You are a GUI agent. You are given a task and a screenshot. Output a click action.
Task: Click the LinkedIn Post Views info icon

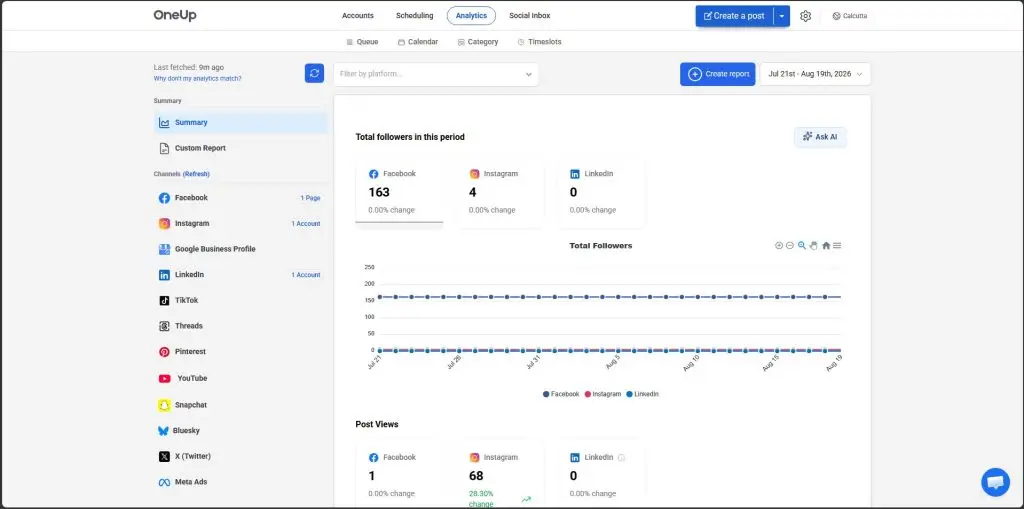click(x=621, y=457)
